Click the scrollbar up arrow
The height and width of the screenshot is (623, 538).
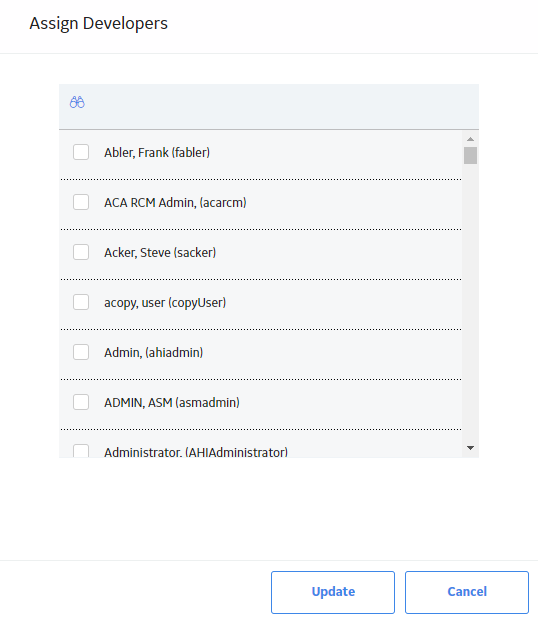pyautogui.click(x=470, y=139)
